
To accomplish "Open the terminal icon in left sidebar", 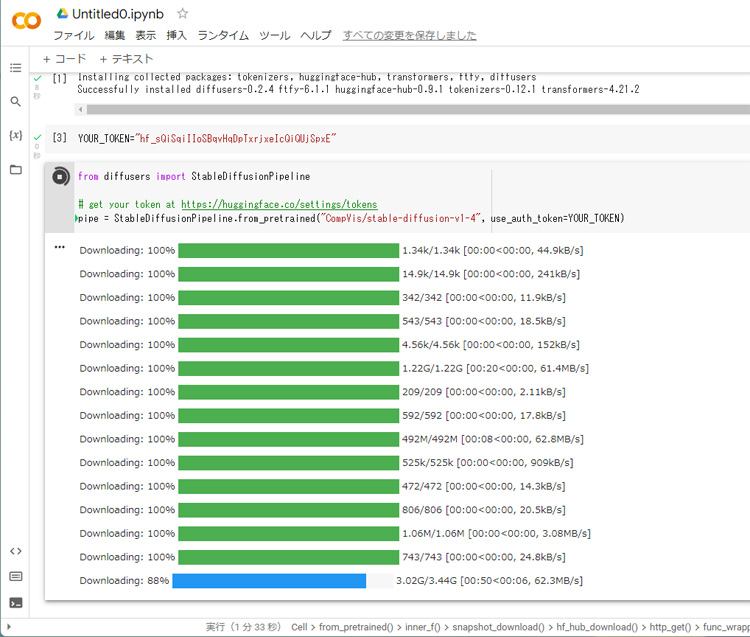I will coord(16,603).
